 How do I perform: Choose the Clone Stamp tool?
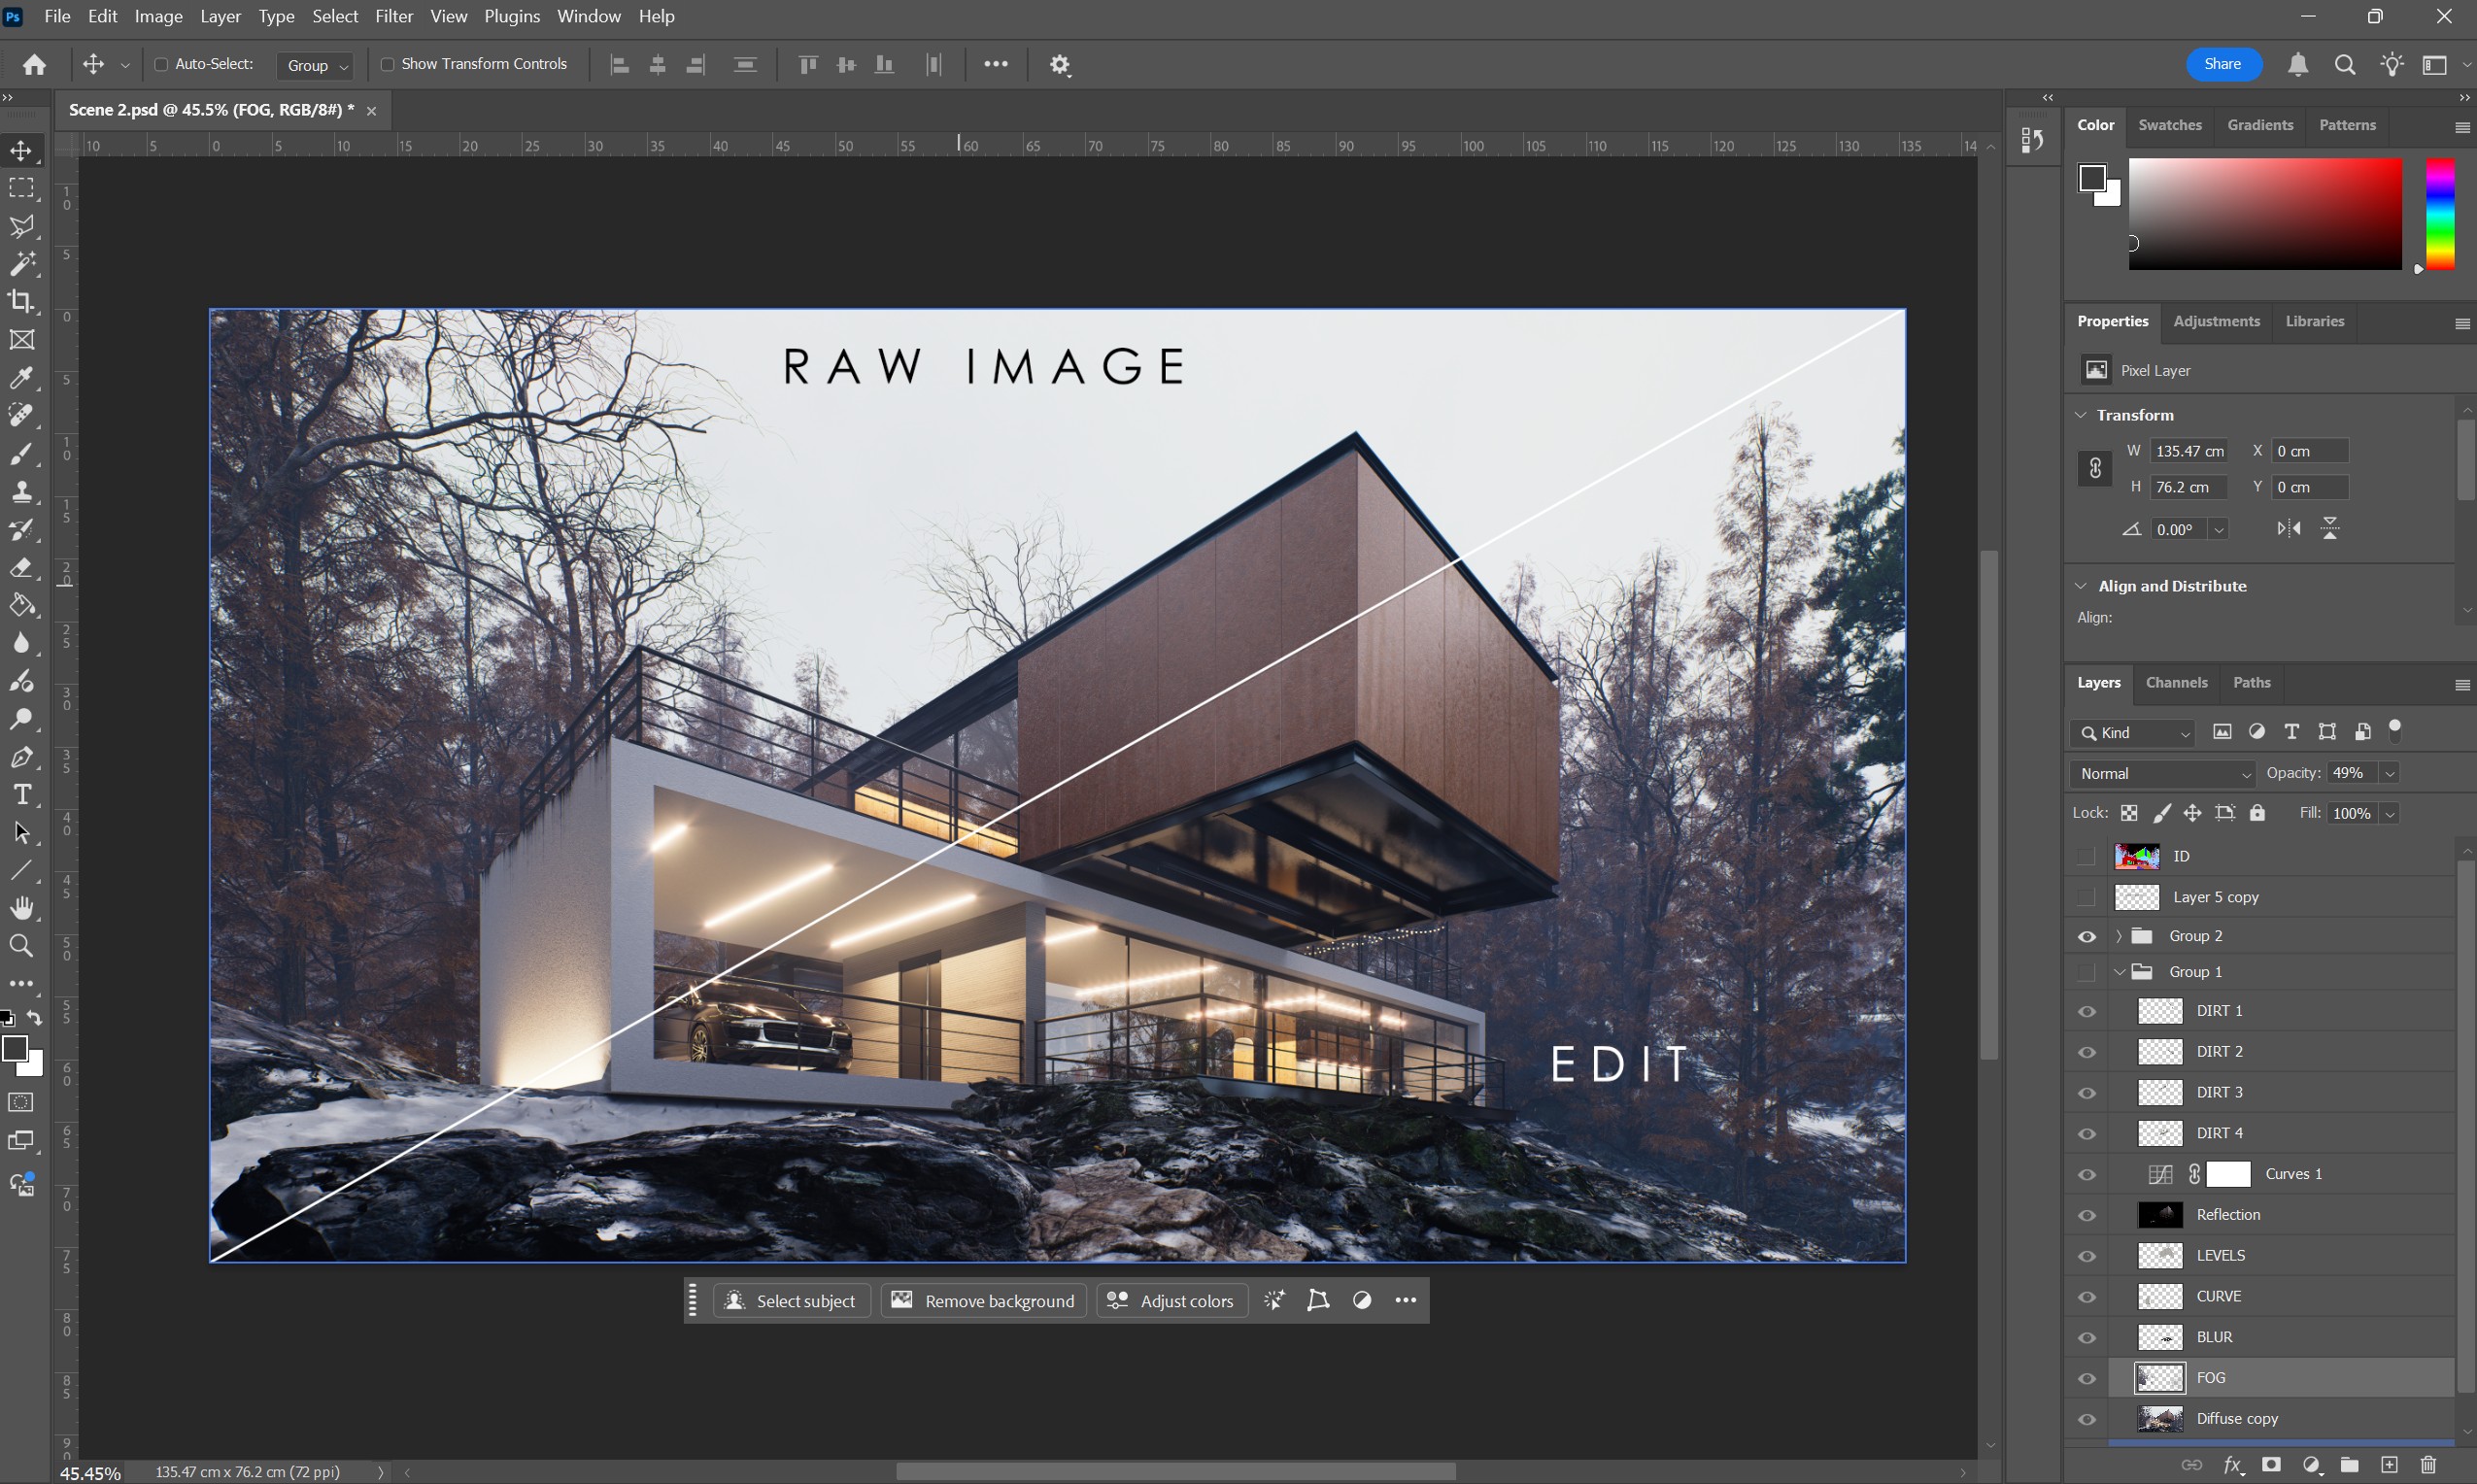click(21, 491)
